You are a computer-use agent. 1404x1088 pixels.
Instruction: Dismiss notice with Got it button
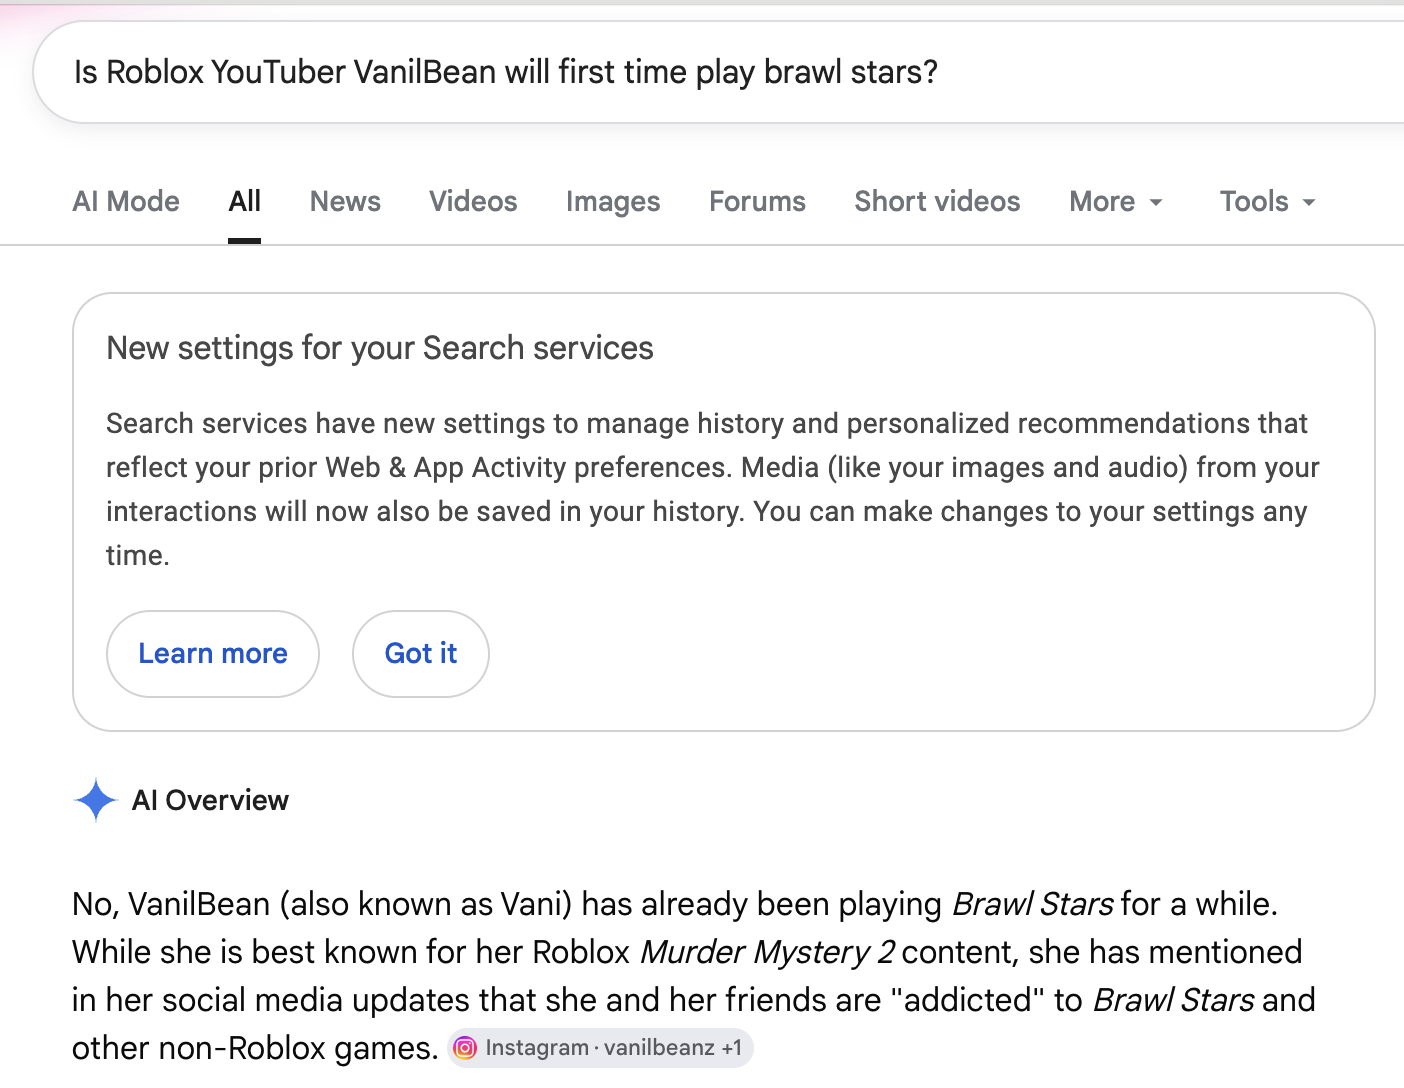coord(421,654)
